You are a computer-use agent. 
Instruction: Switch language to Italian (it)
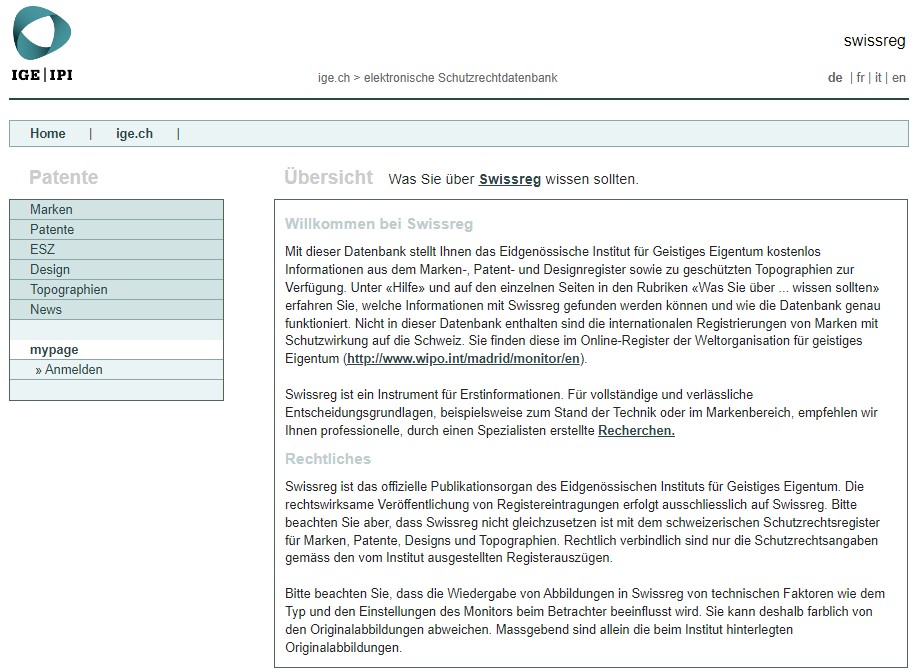878,78
